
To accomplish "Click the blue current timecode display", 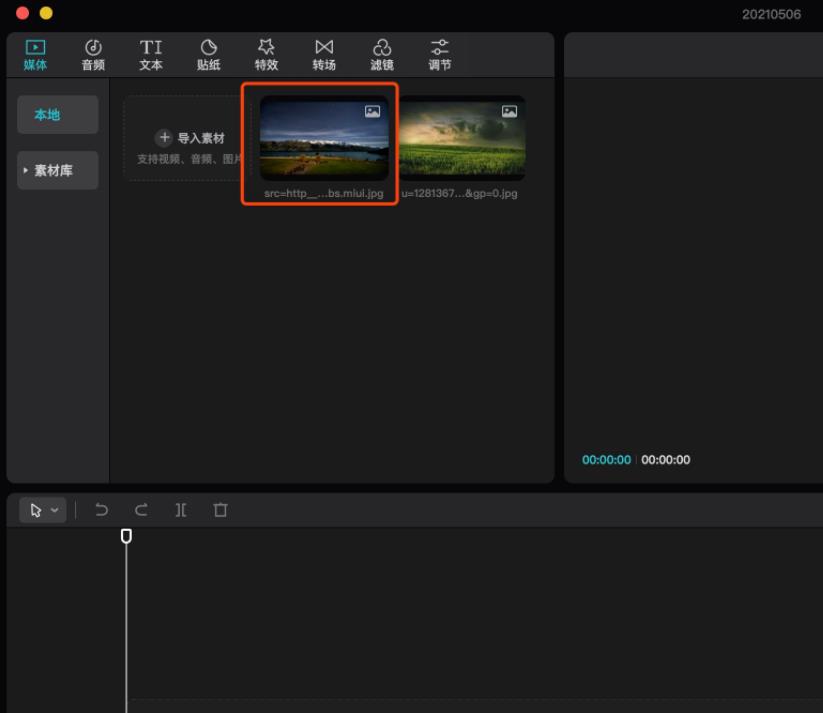I will (x=606, y=460).
